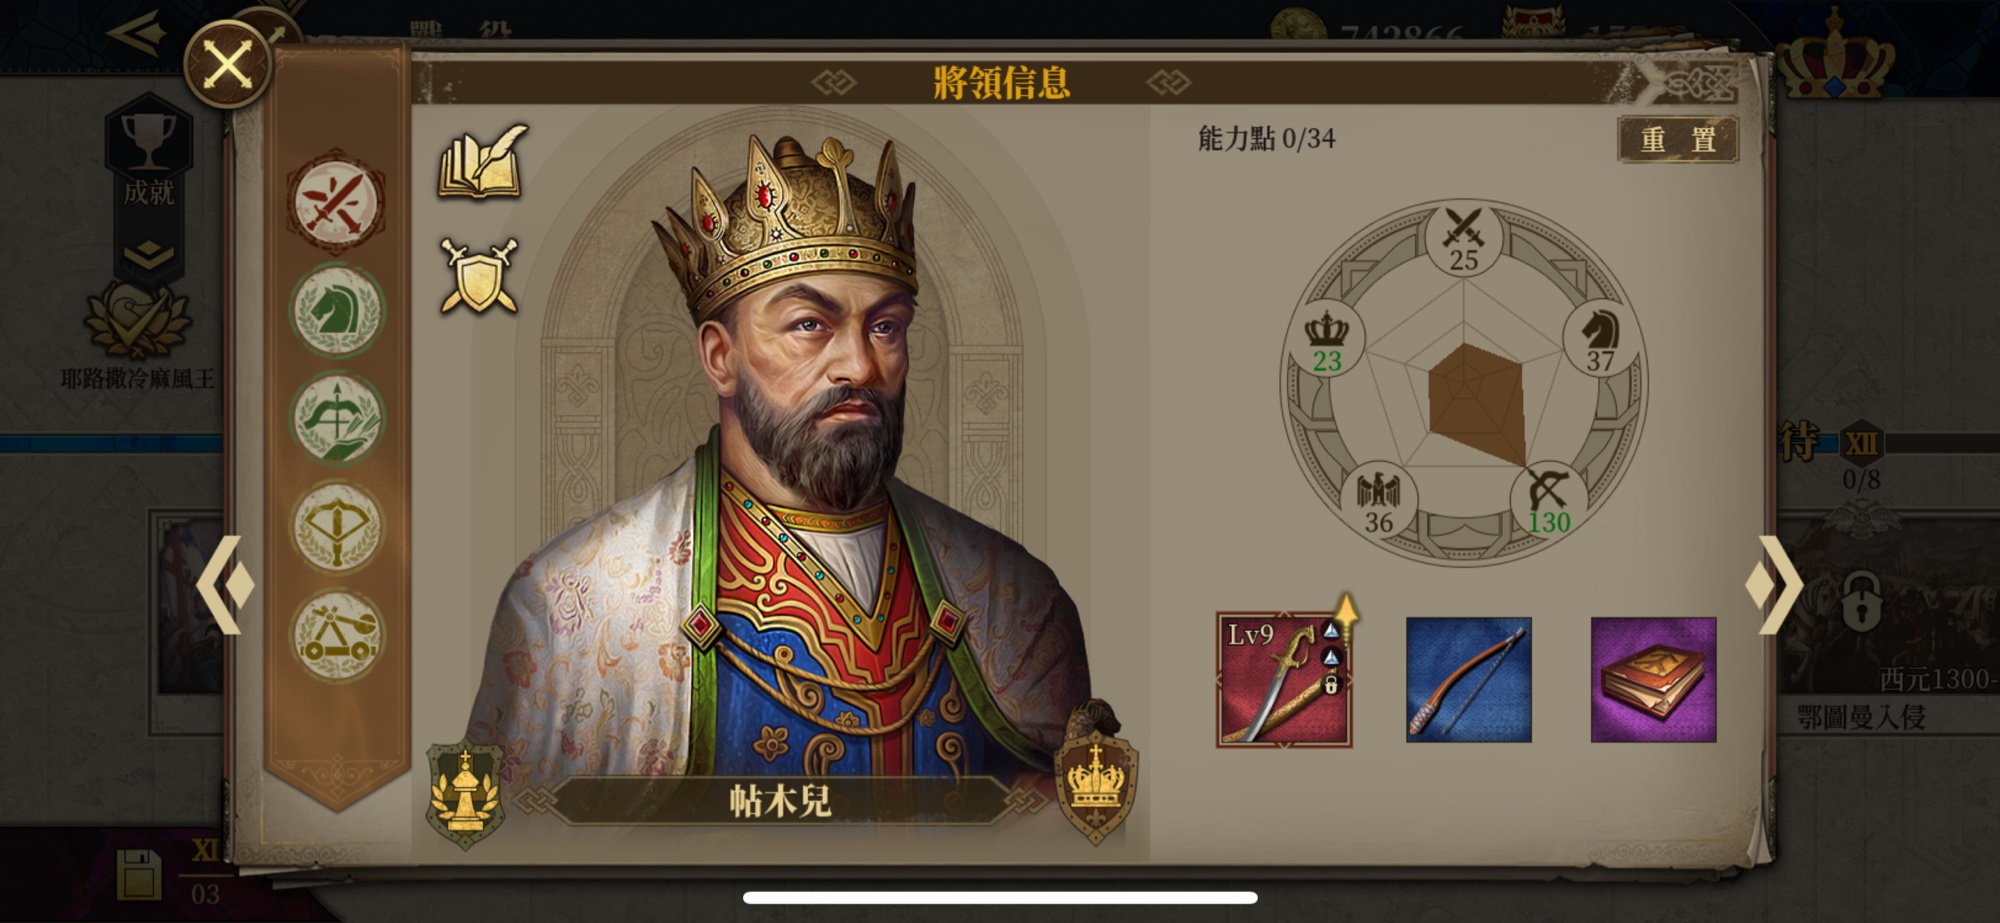Open the Lv9 sabre equipment slot
The height and width of the screenshot is (923, 2000).
[x=1284, y=680]
